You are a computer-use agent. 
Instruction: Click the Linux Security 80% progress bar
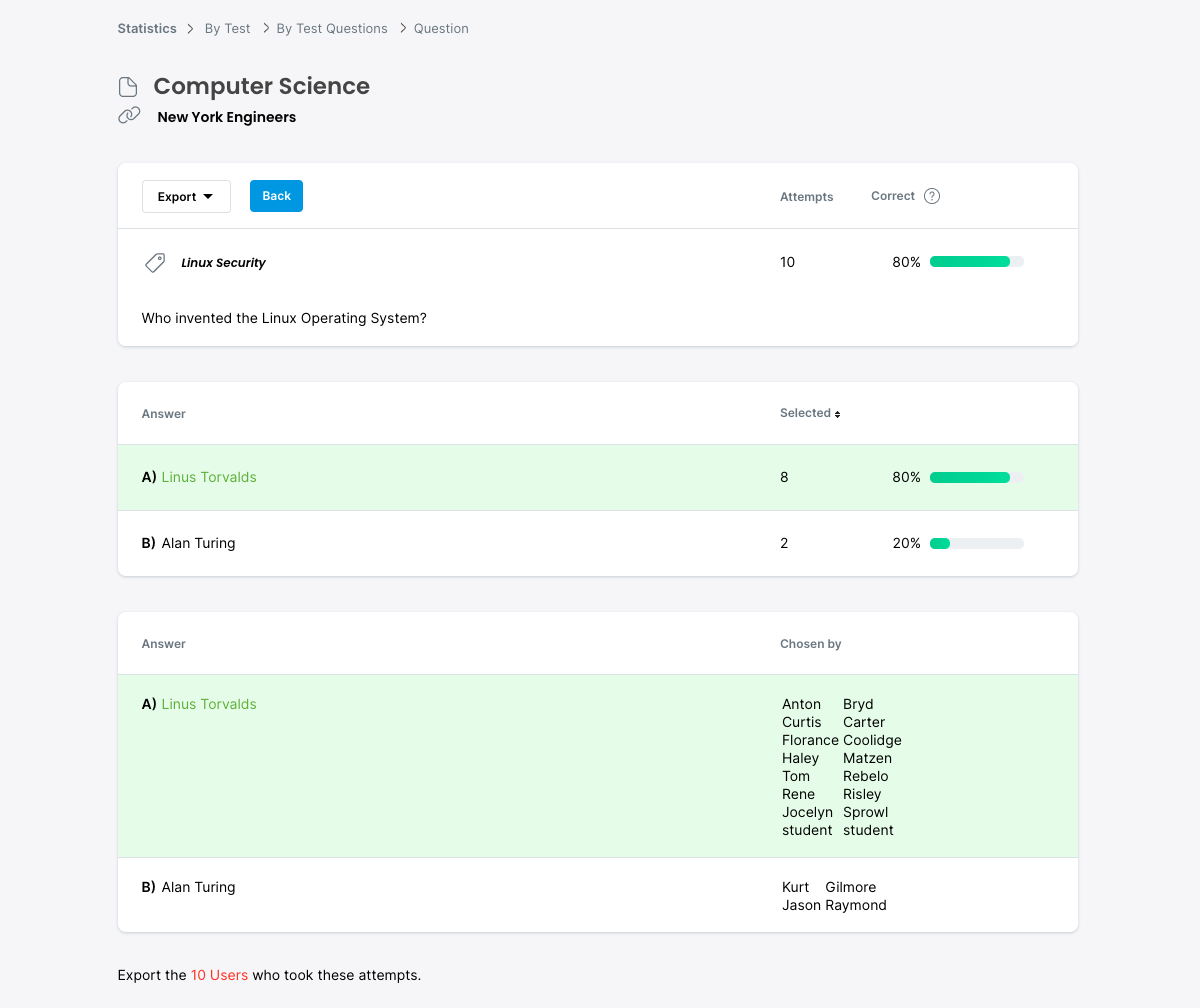pyautogui.click(x=976, y=262)
